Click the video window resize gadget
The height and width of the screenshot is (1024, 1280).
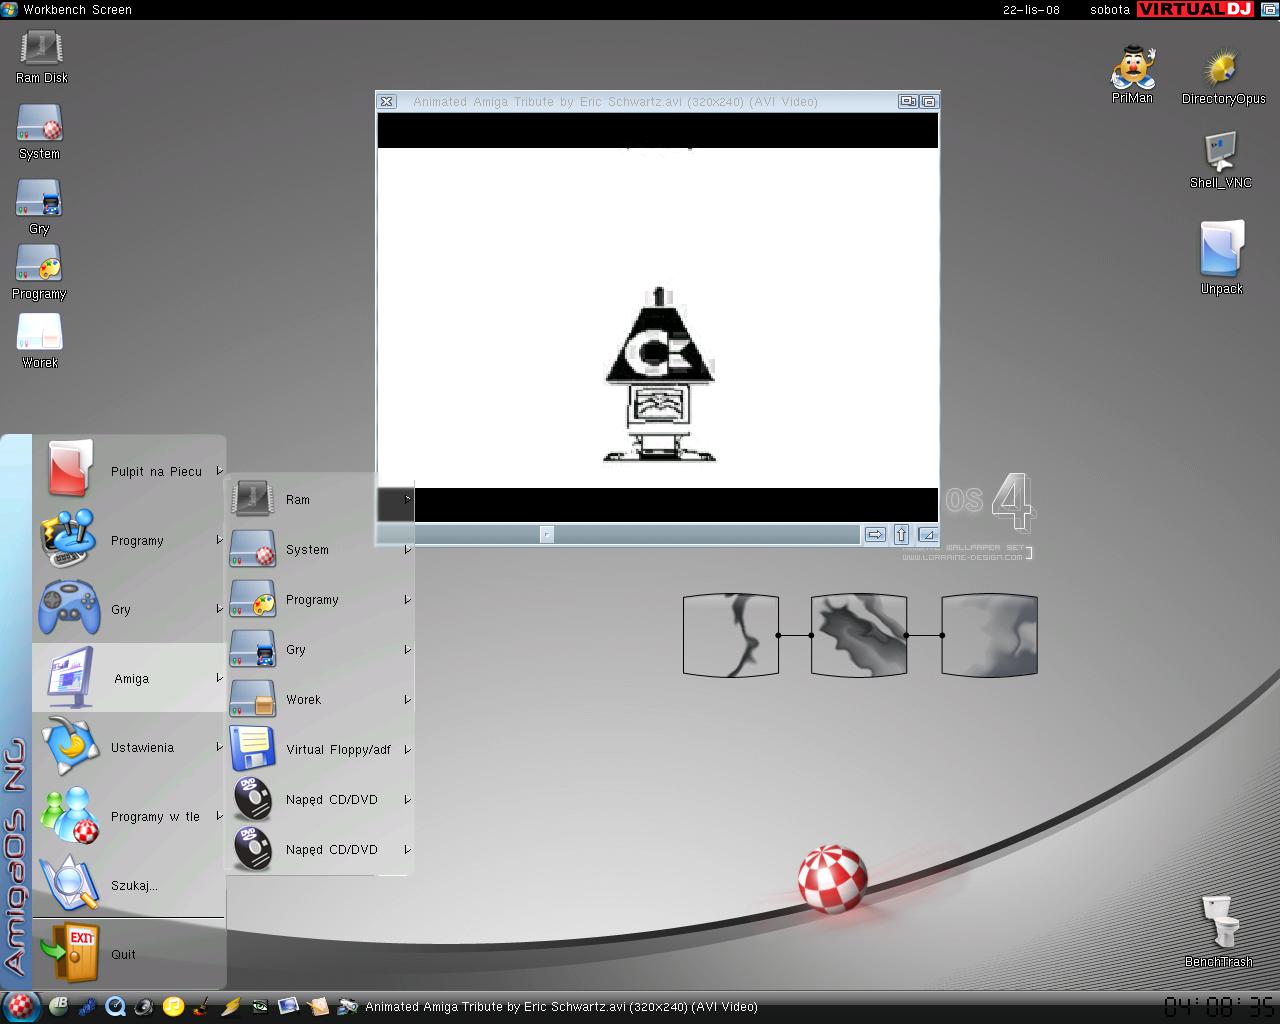click(927, 534)
